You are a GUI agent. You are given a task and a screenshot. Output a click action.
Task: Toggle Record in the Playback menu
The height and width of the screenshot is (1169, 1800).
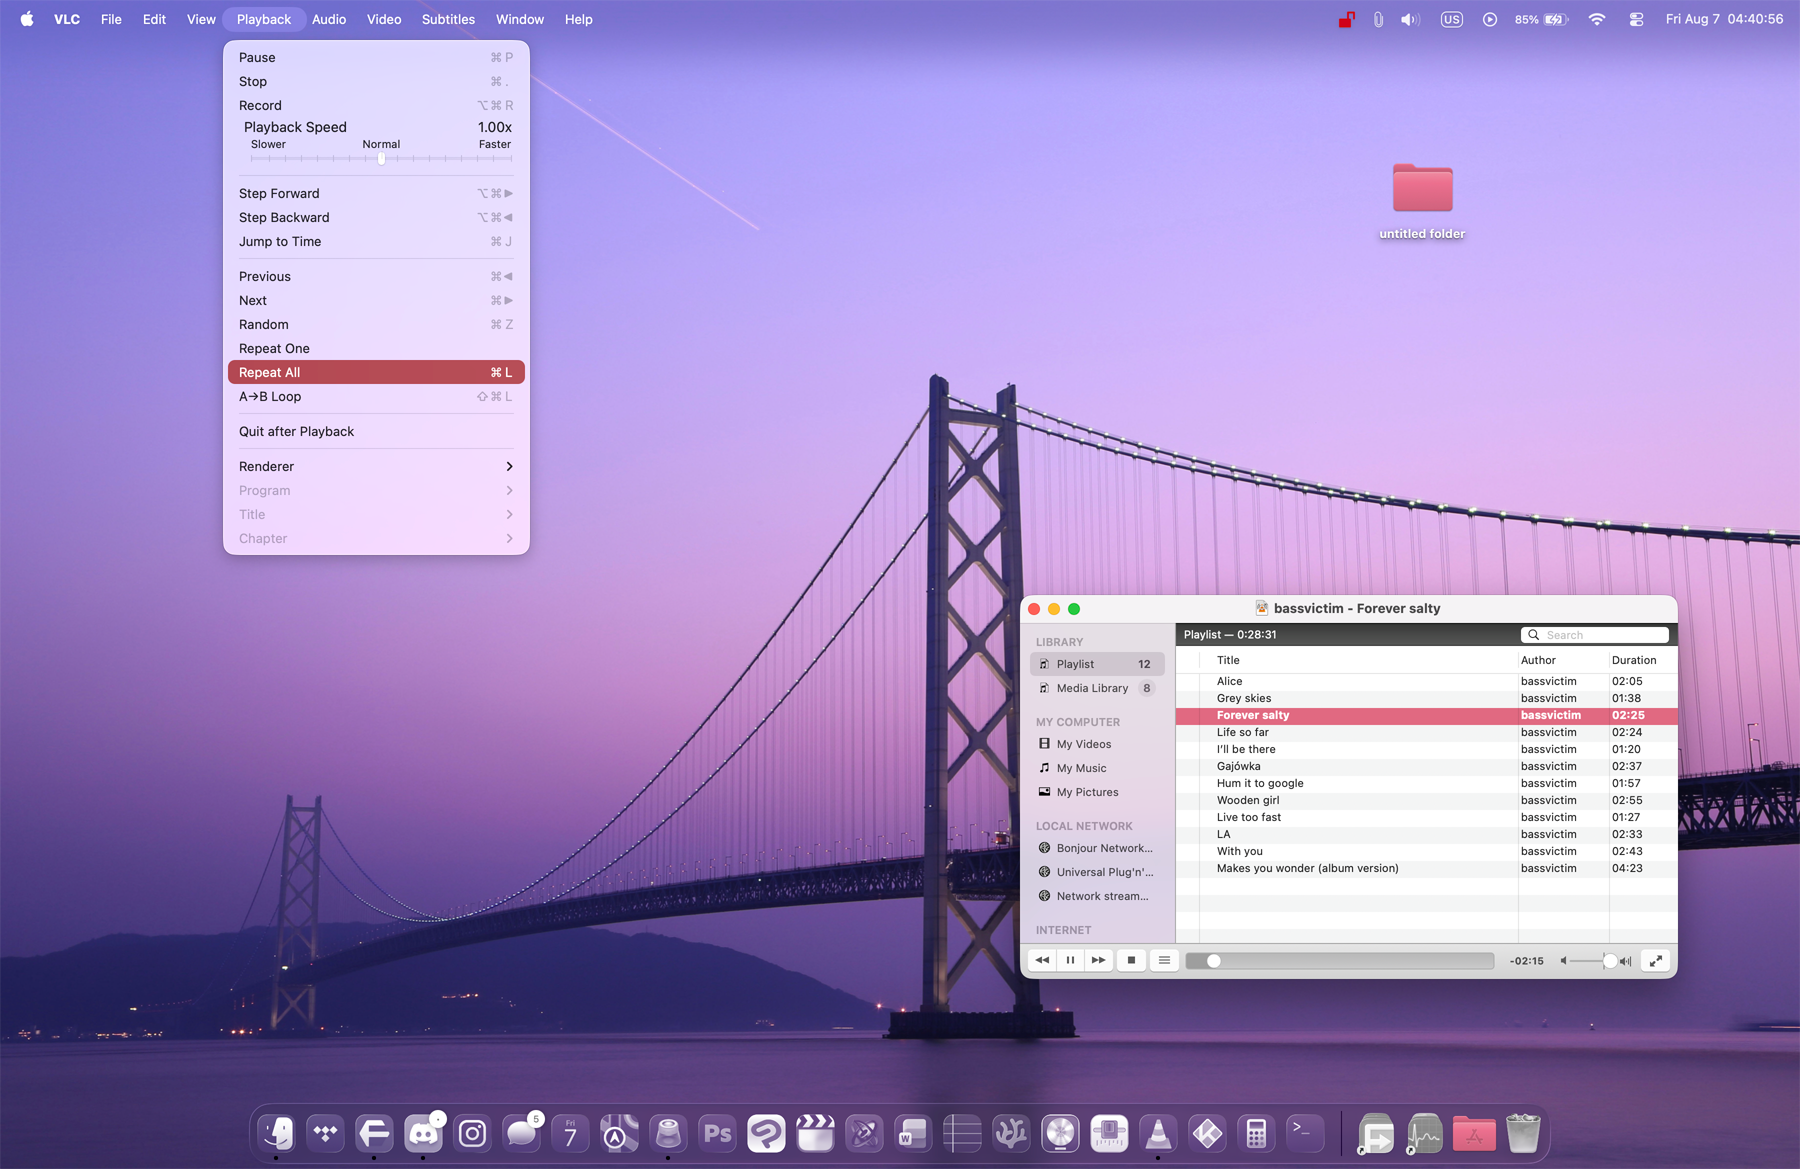pos(376,105)
